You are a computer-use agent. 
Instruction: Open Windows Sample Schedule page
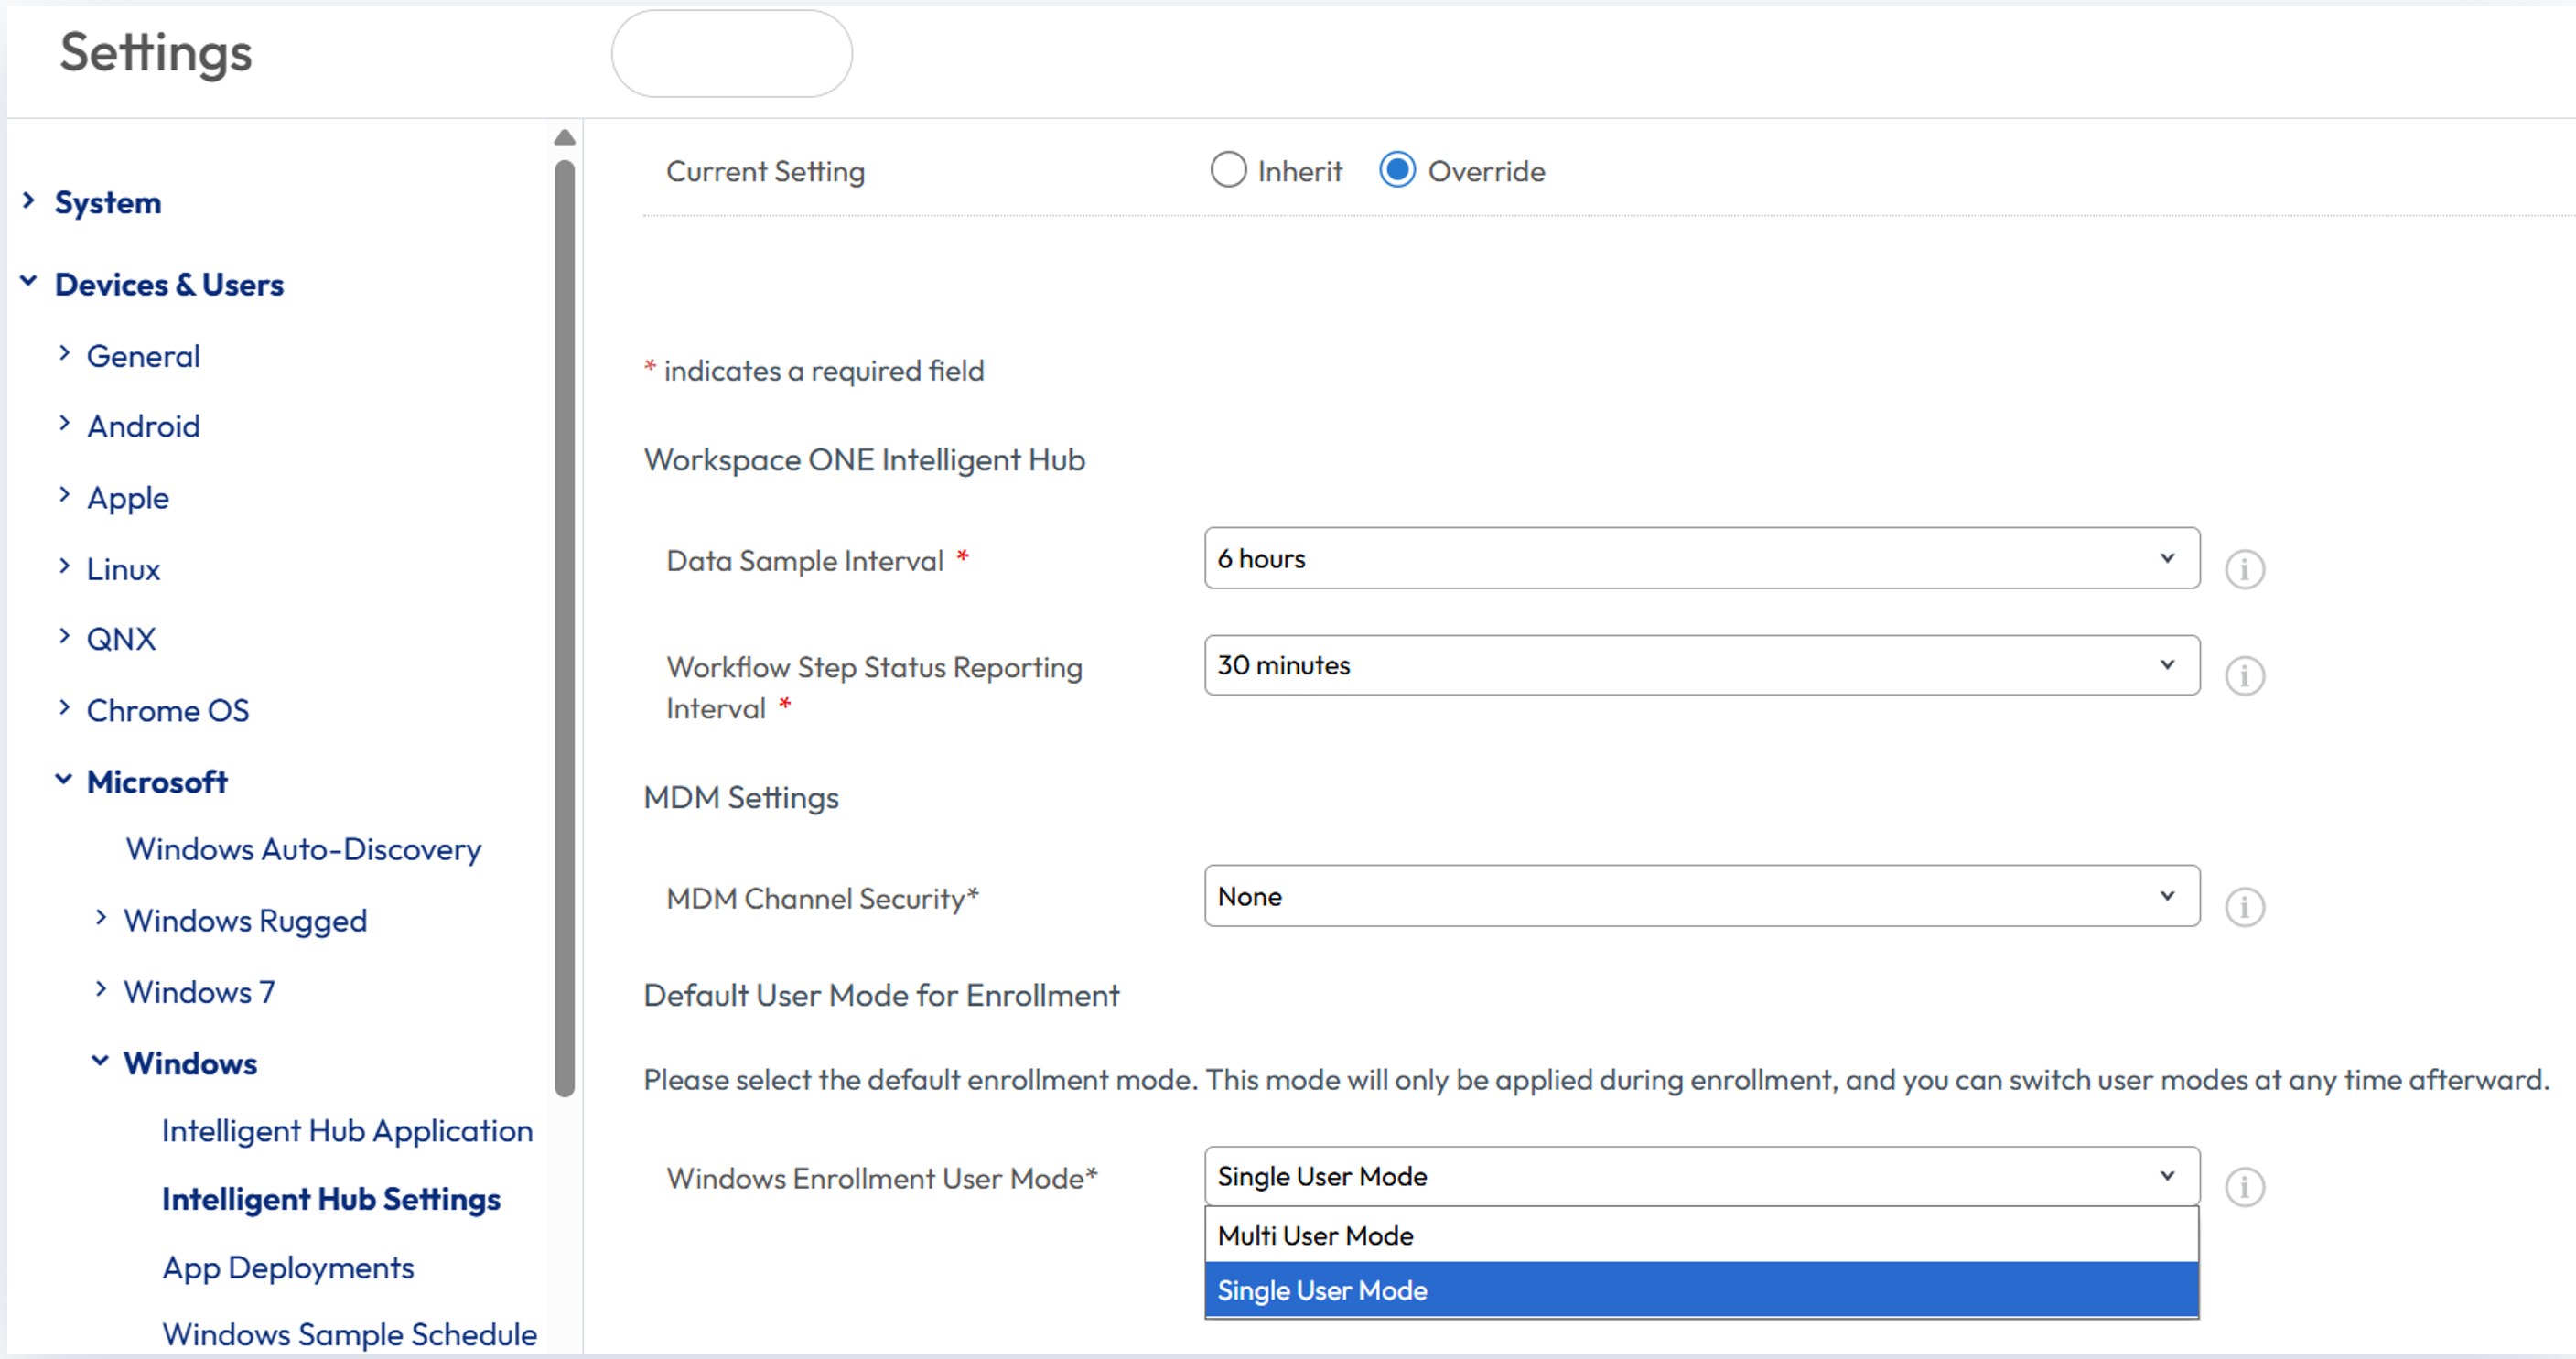349,1335
